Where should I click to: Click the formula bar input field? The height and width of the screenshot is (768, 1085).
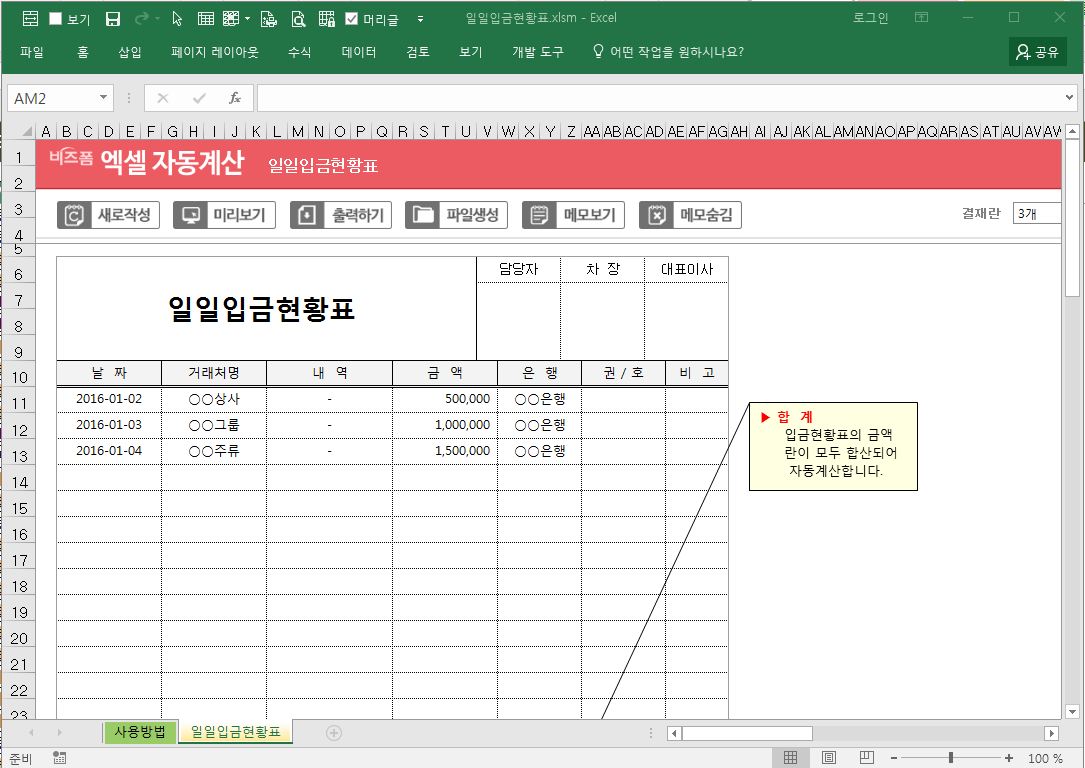(x=660, y=98)
